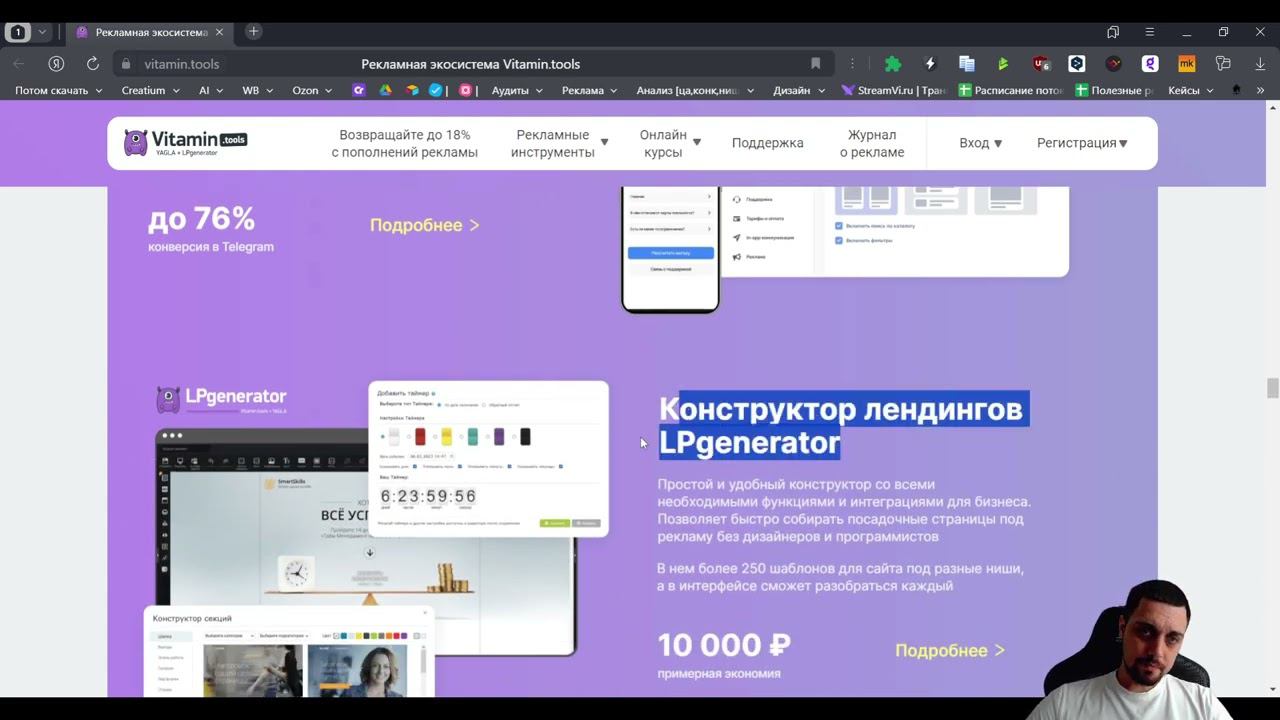The width and height of the screenshot is (1280, 720).
Task: Open the StreamVi.ru bookmark
Action: point(894,90)
